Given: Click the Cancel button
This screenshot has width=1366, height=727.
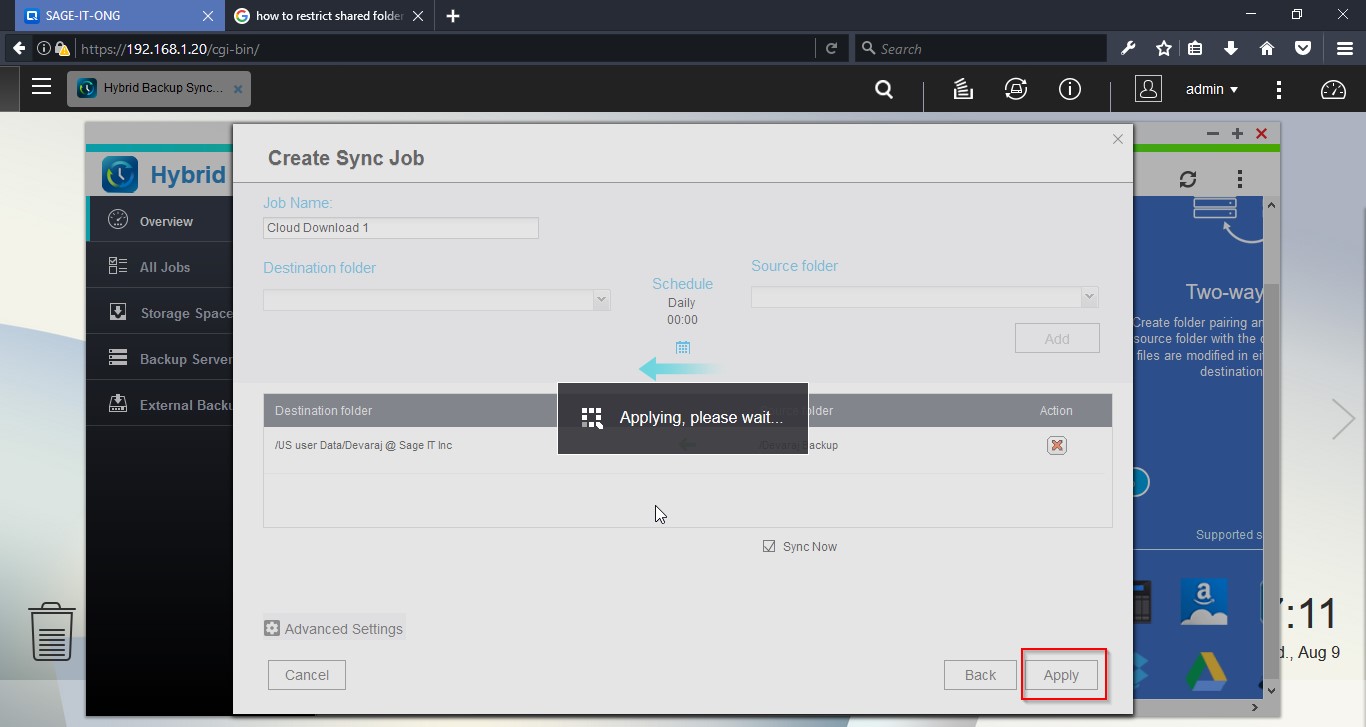Looking at the screenshot, I should coord(307,675).
